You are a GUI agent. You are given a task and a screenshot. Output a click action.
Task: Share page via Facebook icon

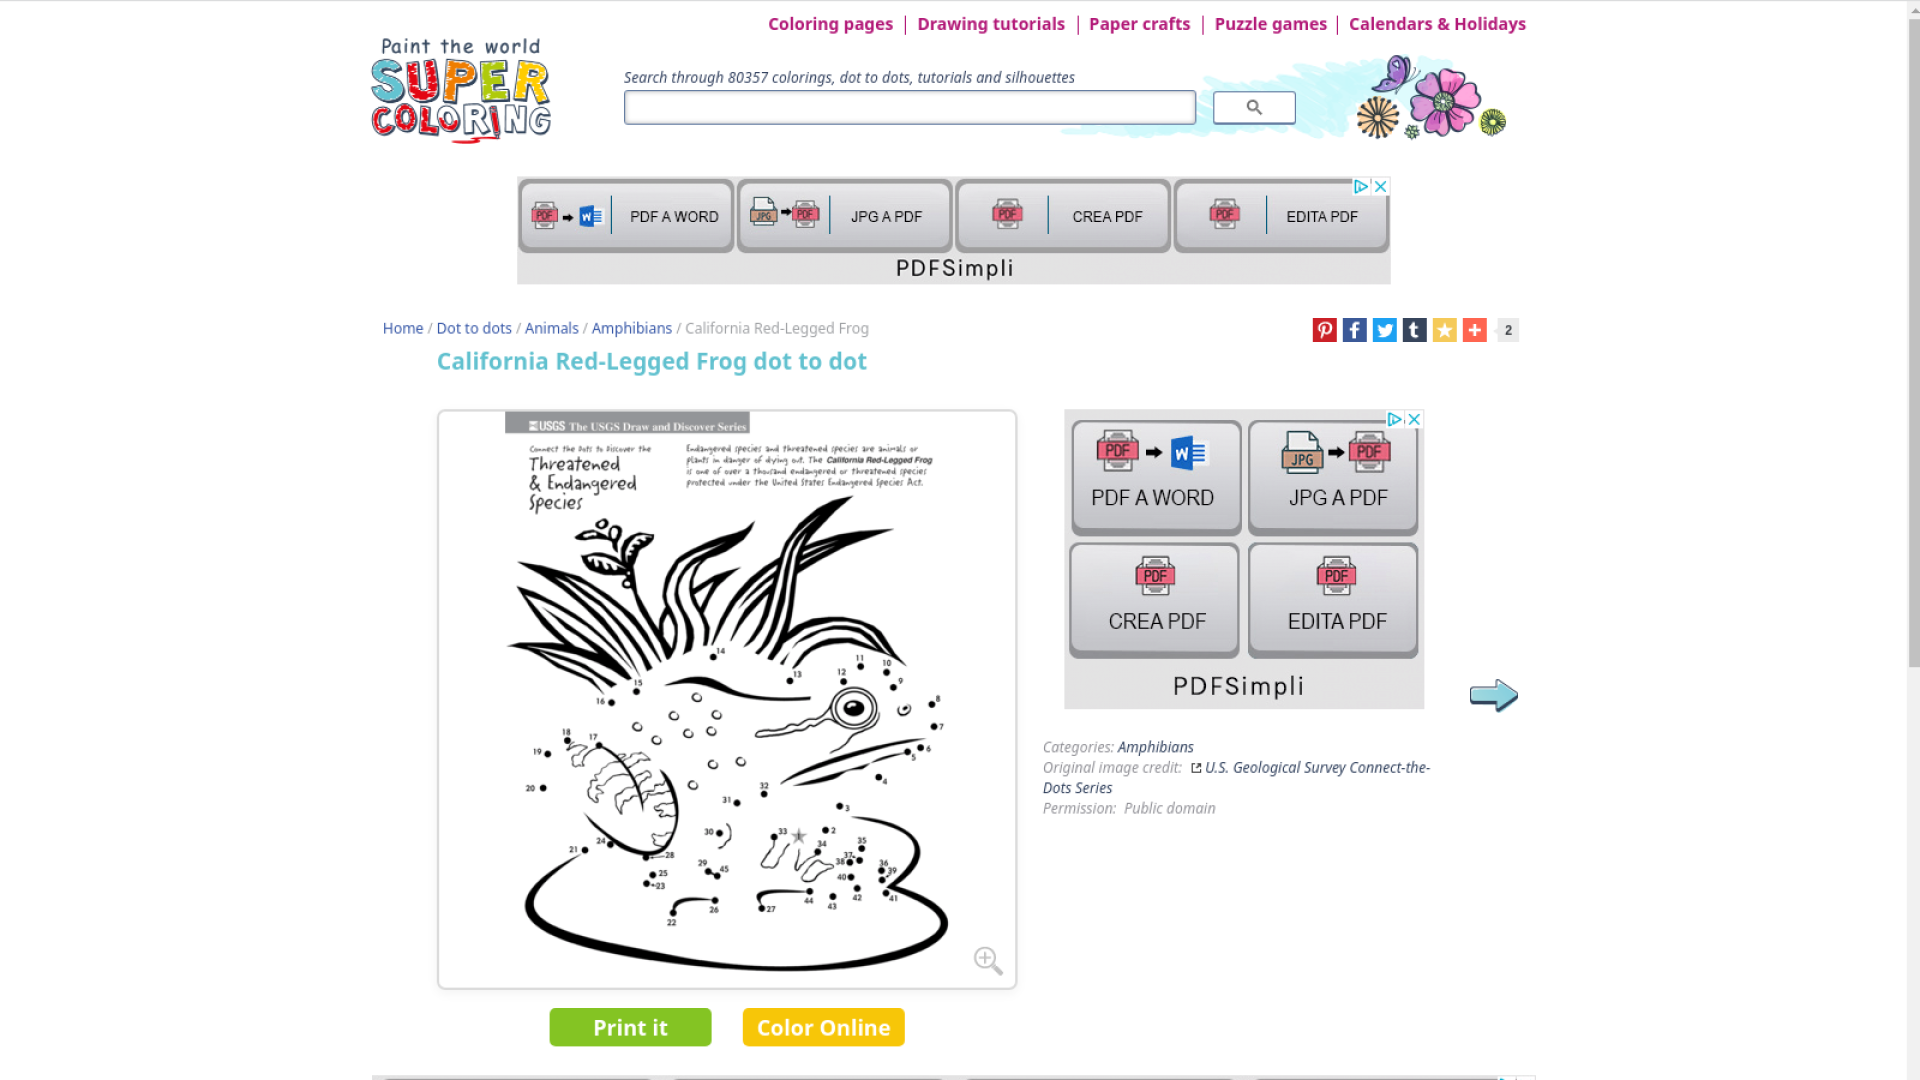click(x=1354, y=330)
